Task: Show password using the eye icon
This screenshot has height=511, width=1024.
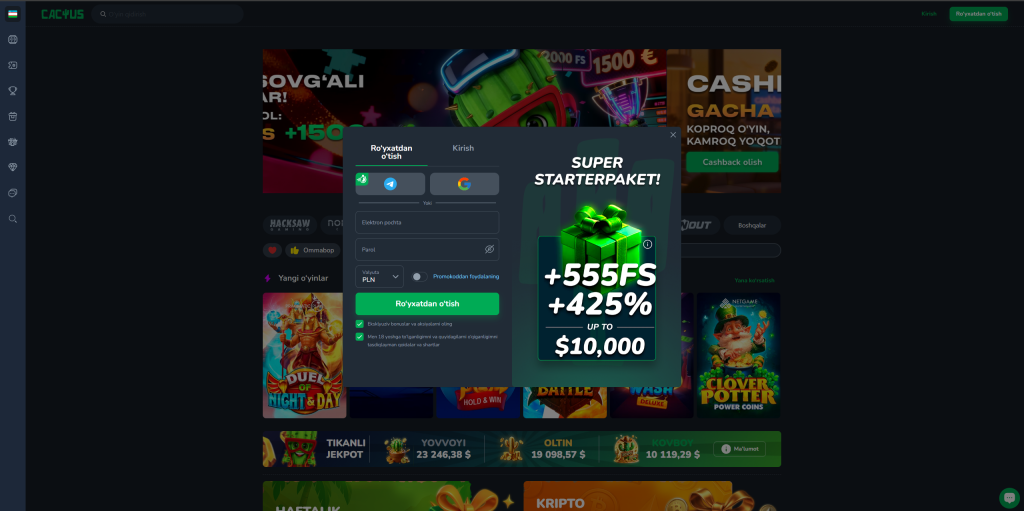Action: coord(489,249)
